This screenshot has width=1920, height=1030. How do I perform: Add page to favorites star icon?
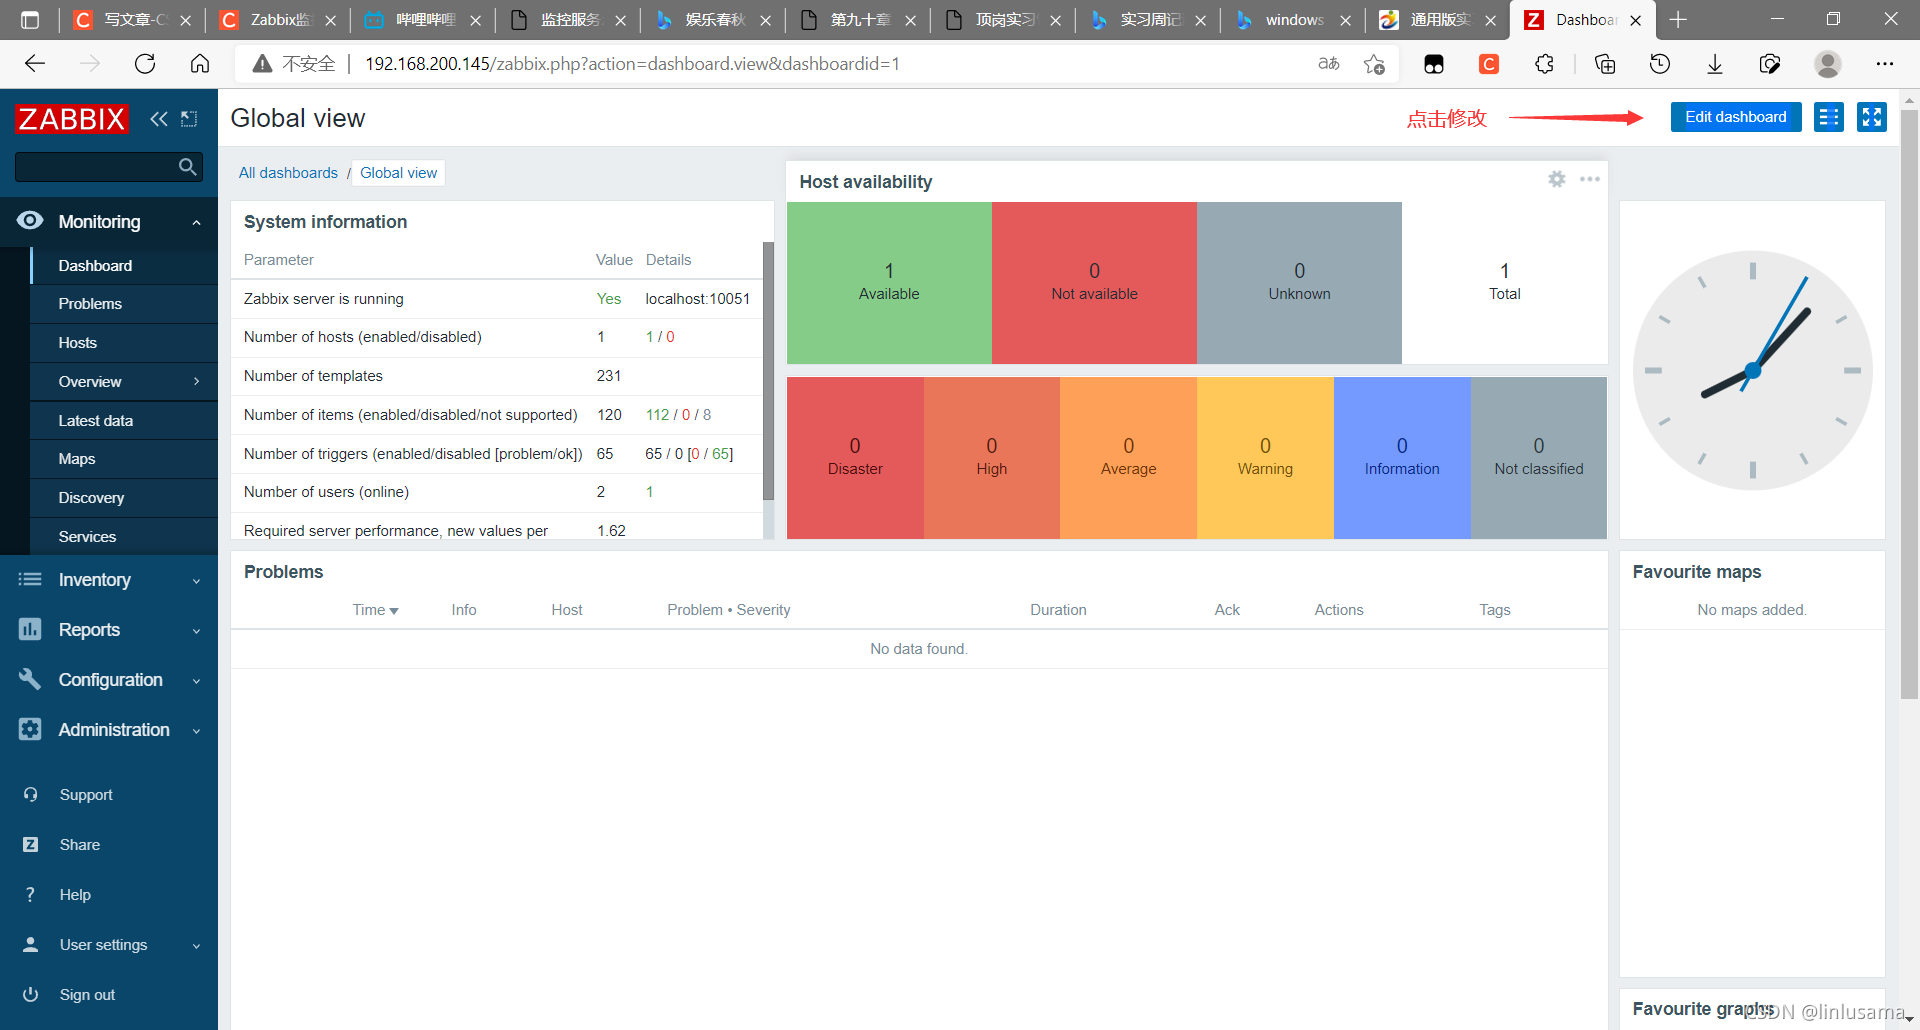coord(1374,64)
